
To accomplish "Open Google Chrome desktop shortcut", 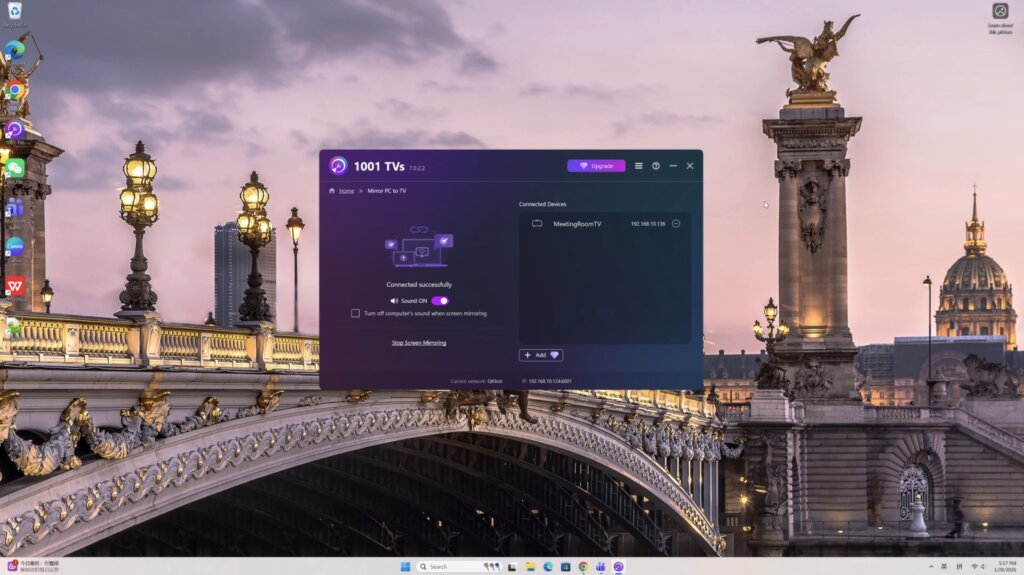I will pos(14,90).
